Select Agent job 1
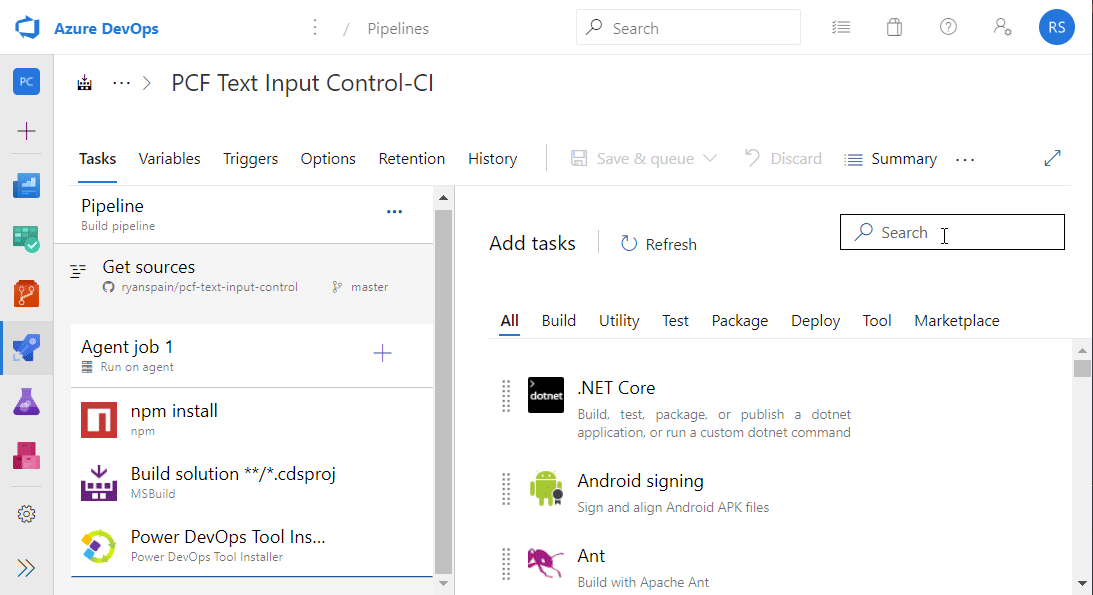The image size is (1093, 595). pyautogui.click(x=252, y=355)
